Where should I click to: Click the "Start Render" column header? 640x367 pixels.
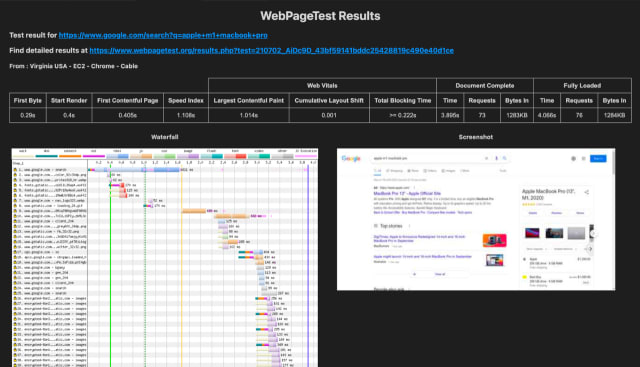pos(69,100)
